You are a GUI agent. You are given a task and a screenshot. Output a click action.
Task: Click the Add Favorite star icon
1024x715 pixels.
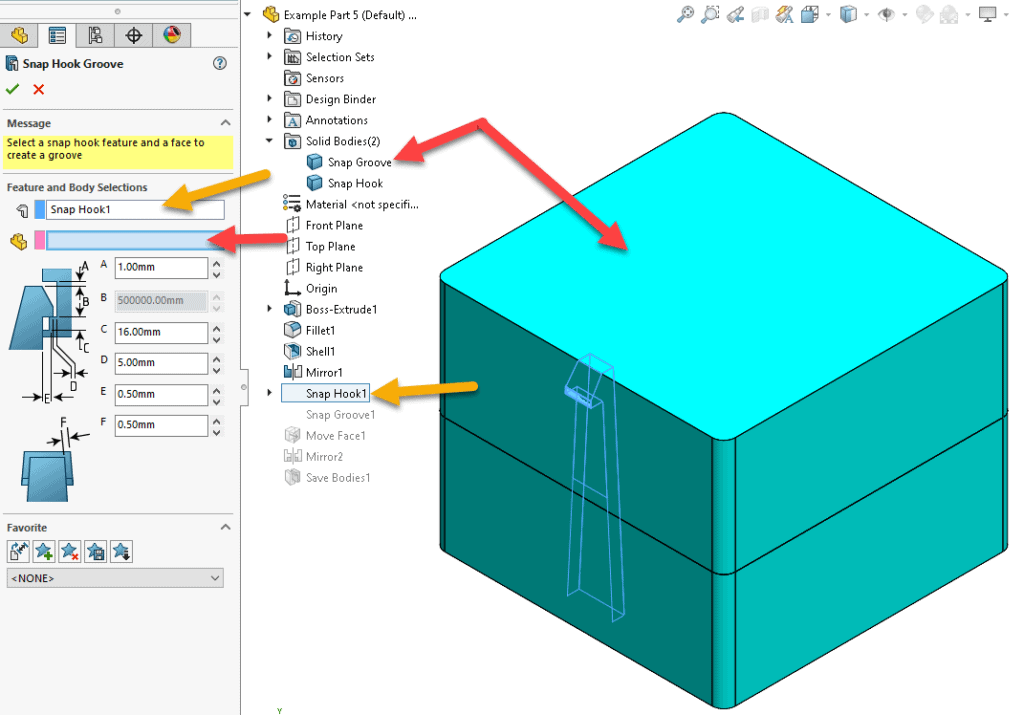point(43,551)
